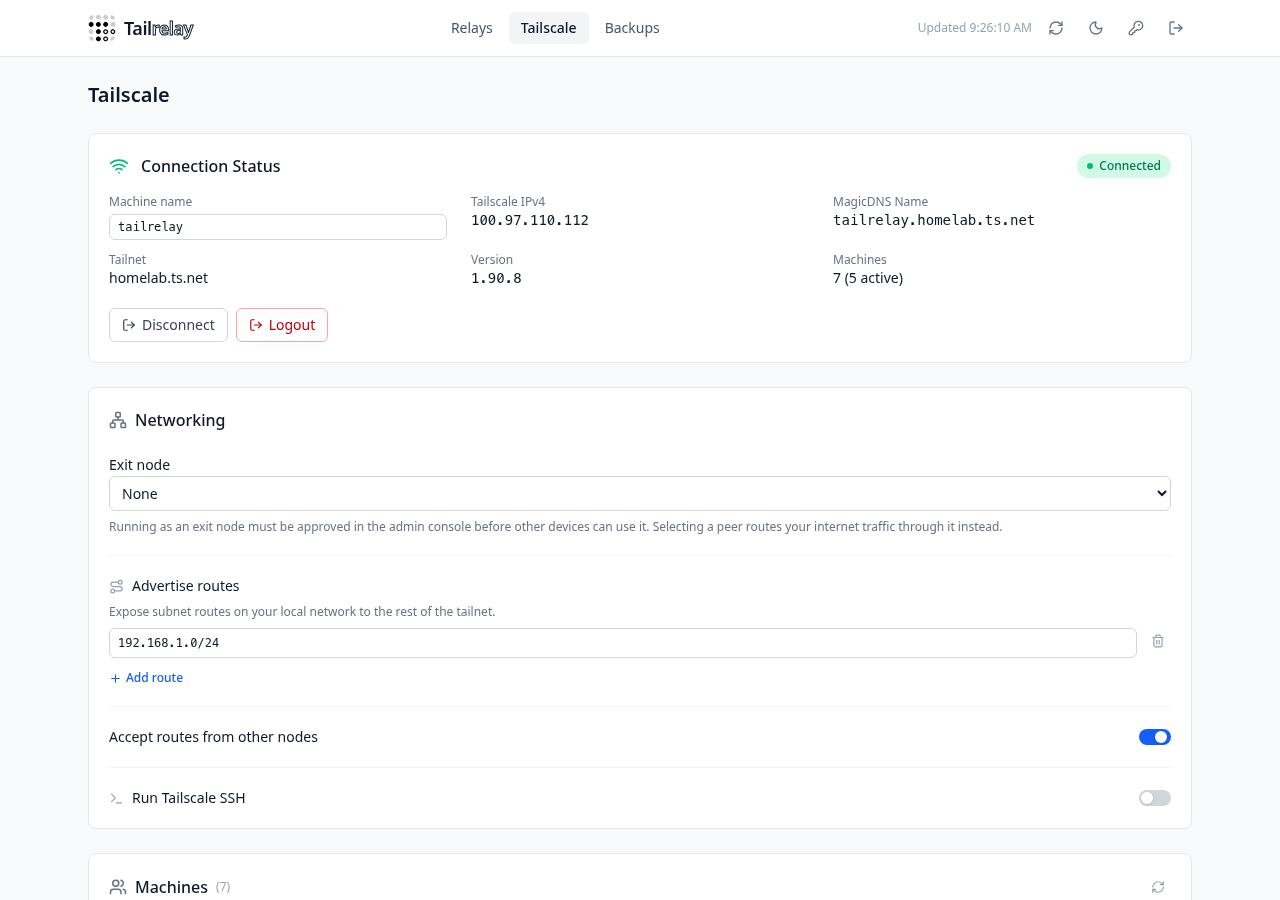Delete the 192.168.1.0/24 route with trash icon
This screenshot has height=900, width=1280.
tap(1158, 641)
